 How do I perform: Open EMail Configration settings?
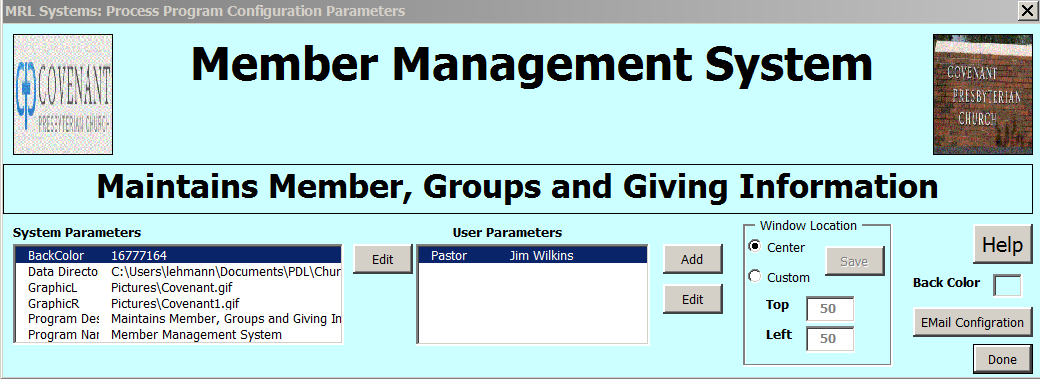(x=972, y=323)
